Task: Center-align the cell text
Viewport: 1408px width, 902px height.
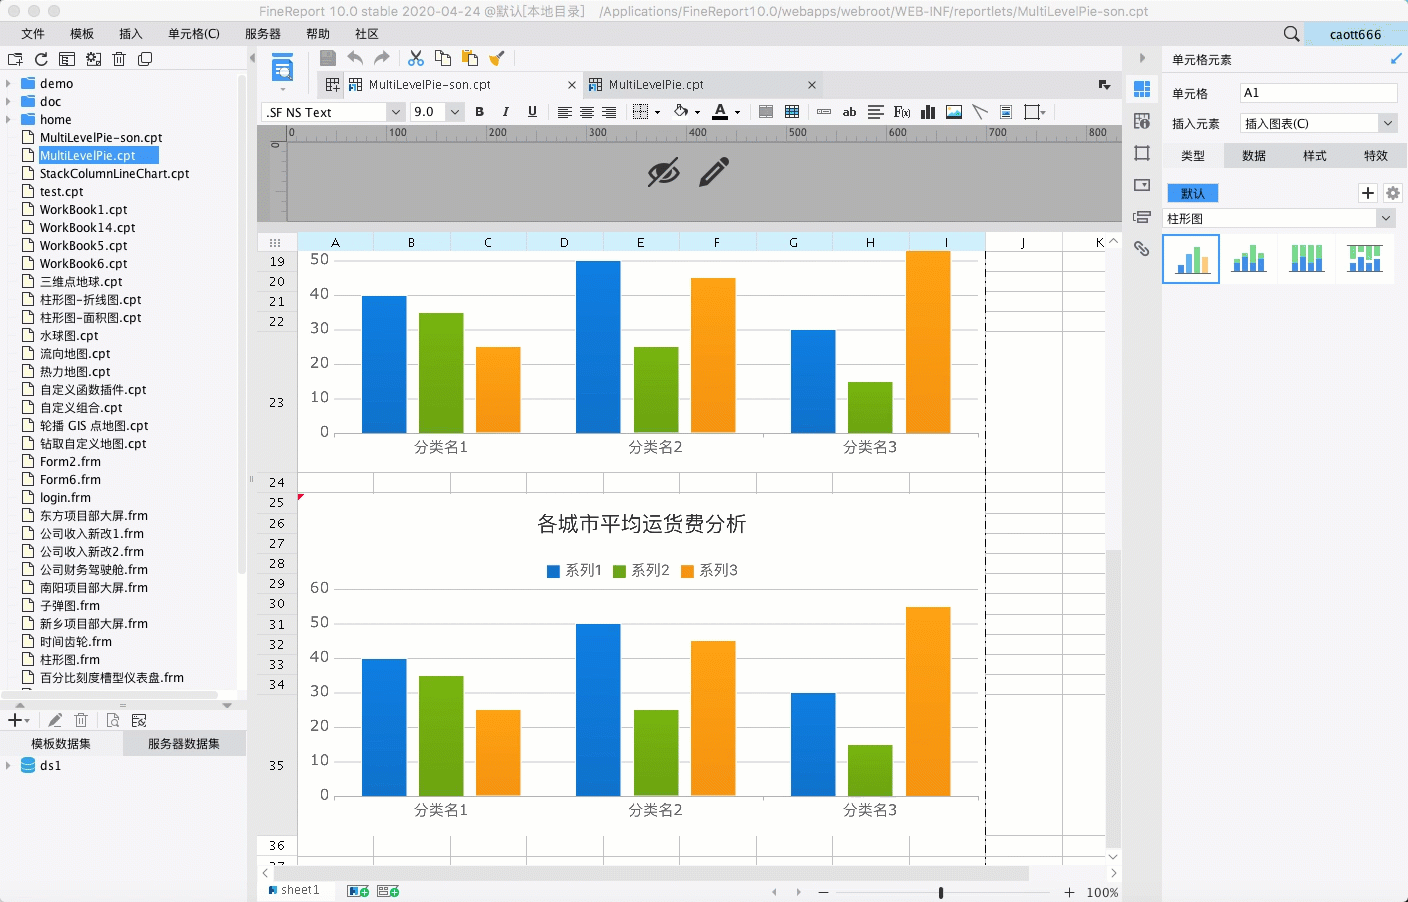Action: point(587,112)
